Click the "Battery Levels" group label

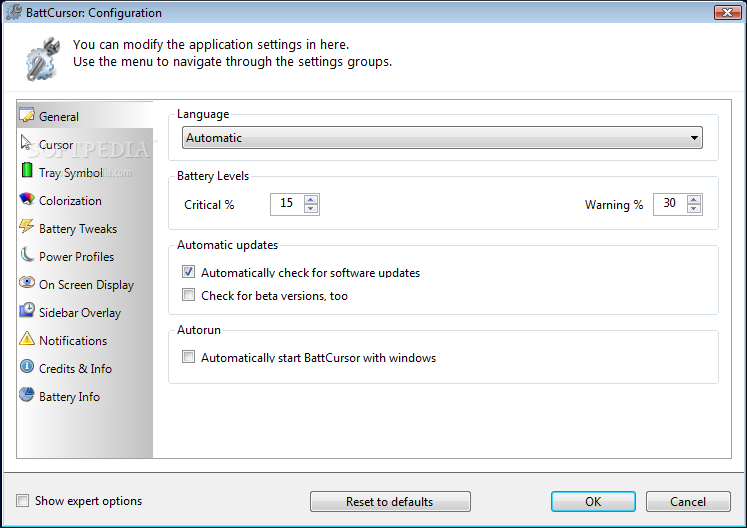point(213,176)
